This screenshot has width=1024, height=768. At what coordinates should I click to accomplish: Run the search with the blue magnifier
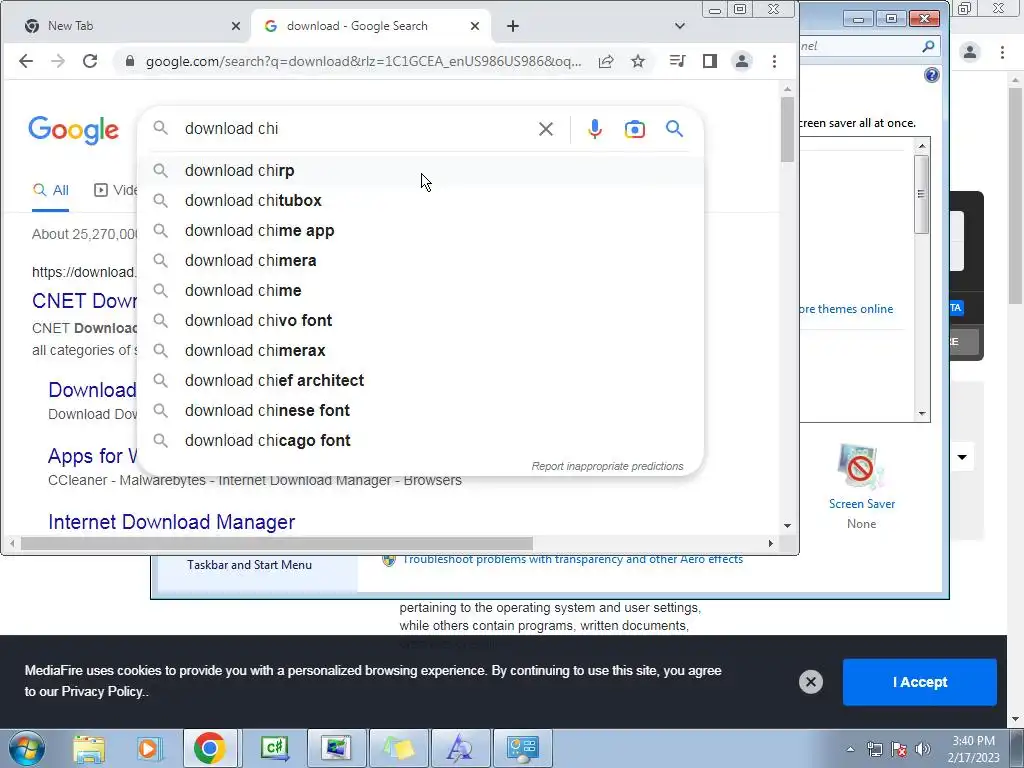pos(675,129)
